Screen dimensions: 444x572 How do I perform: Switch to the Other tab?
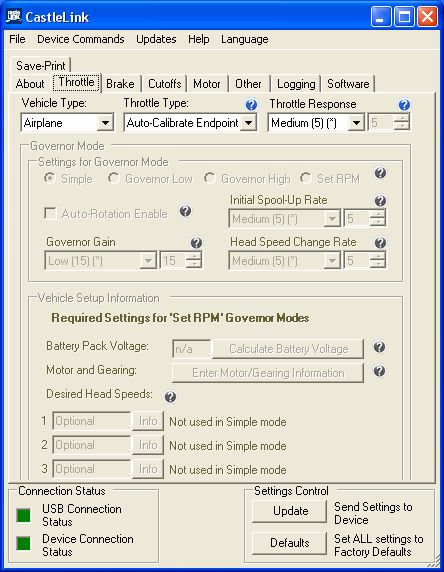point(248,84)
